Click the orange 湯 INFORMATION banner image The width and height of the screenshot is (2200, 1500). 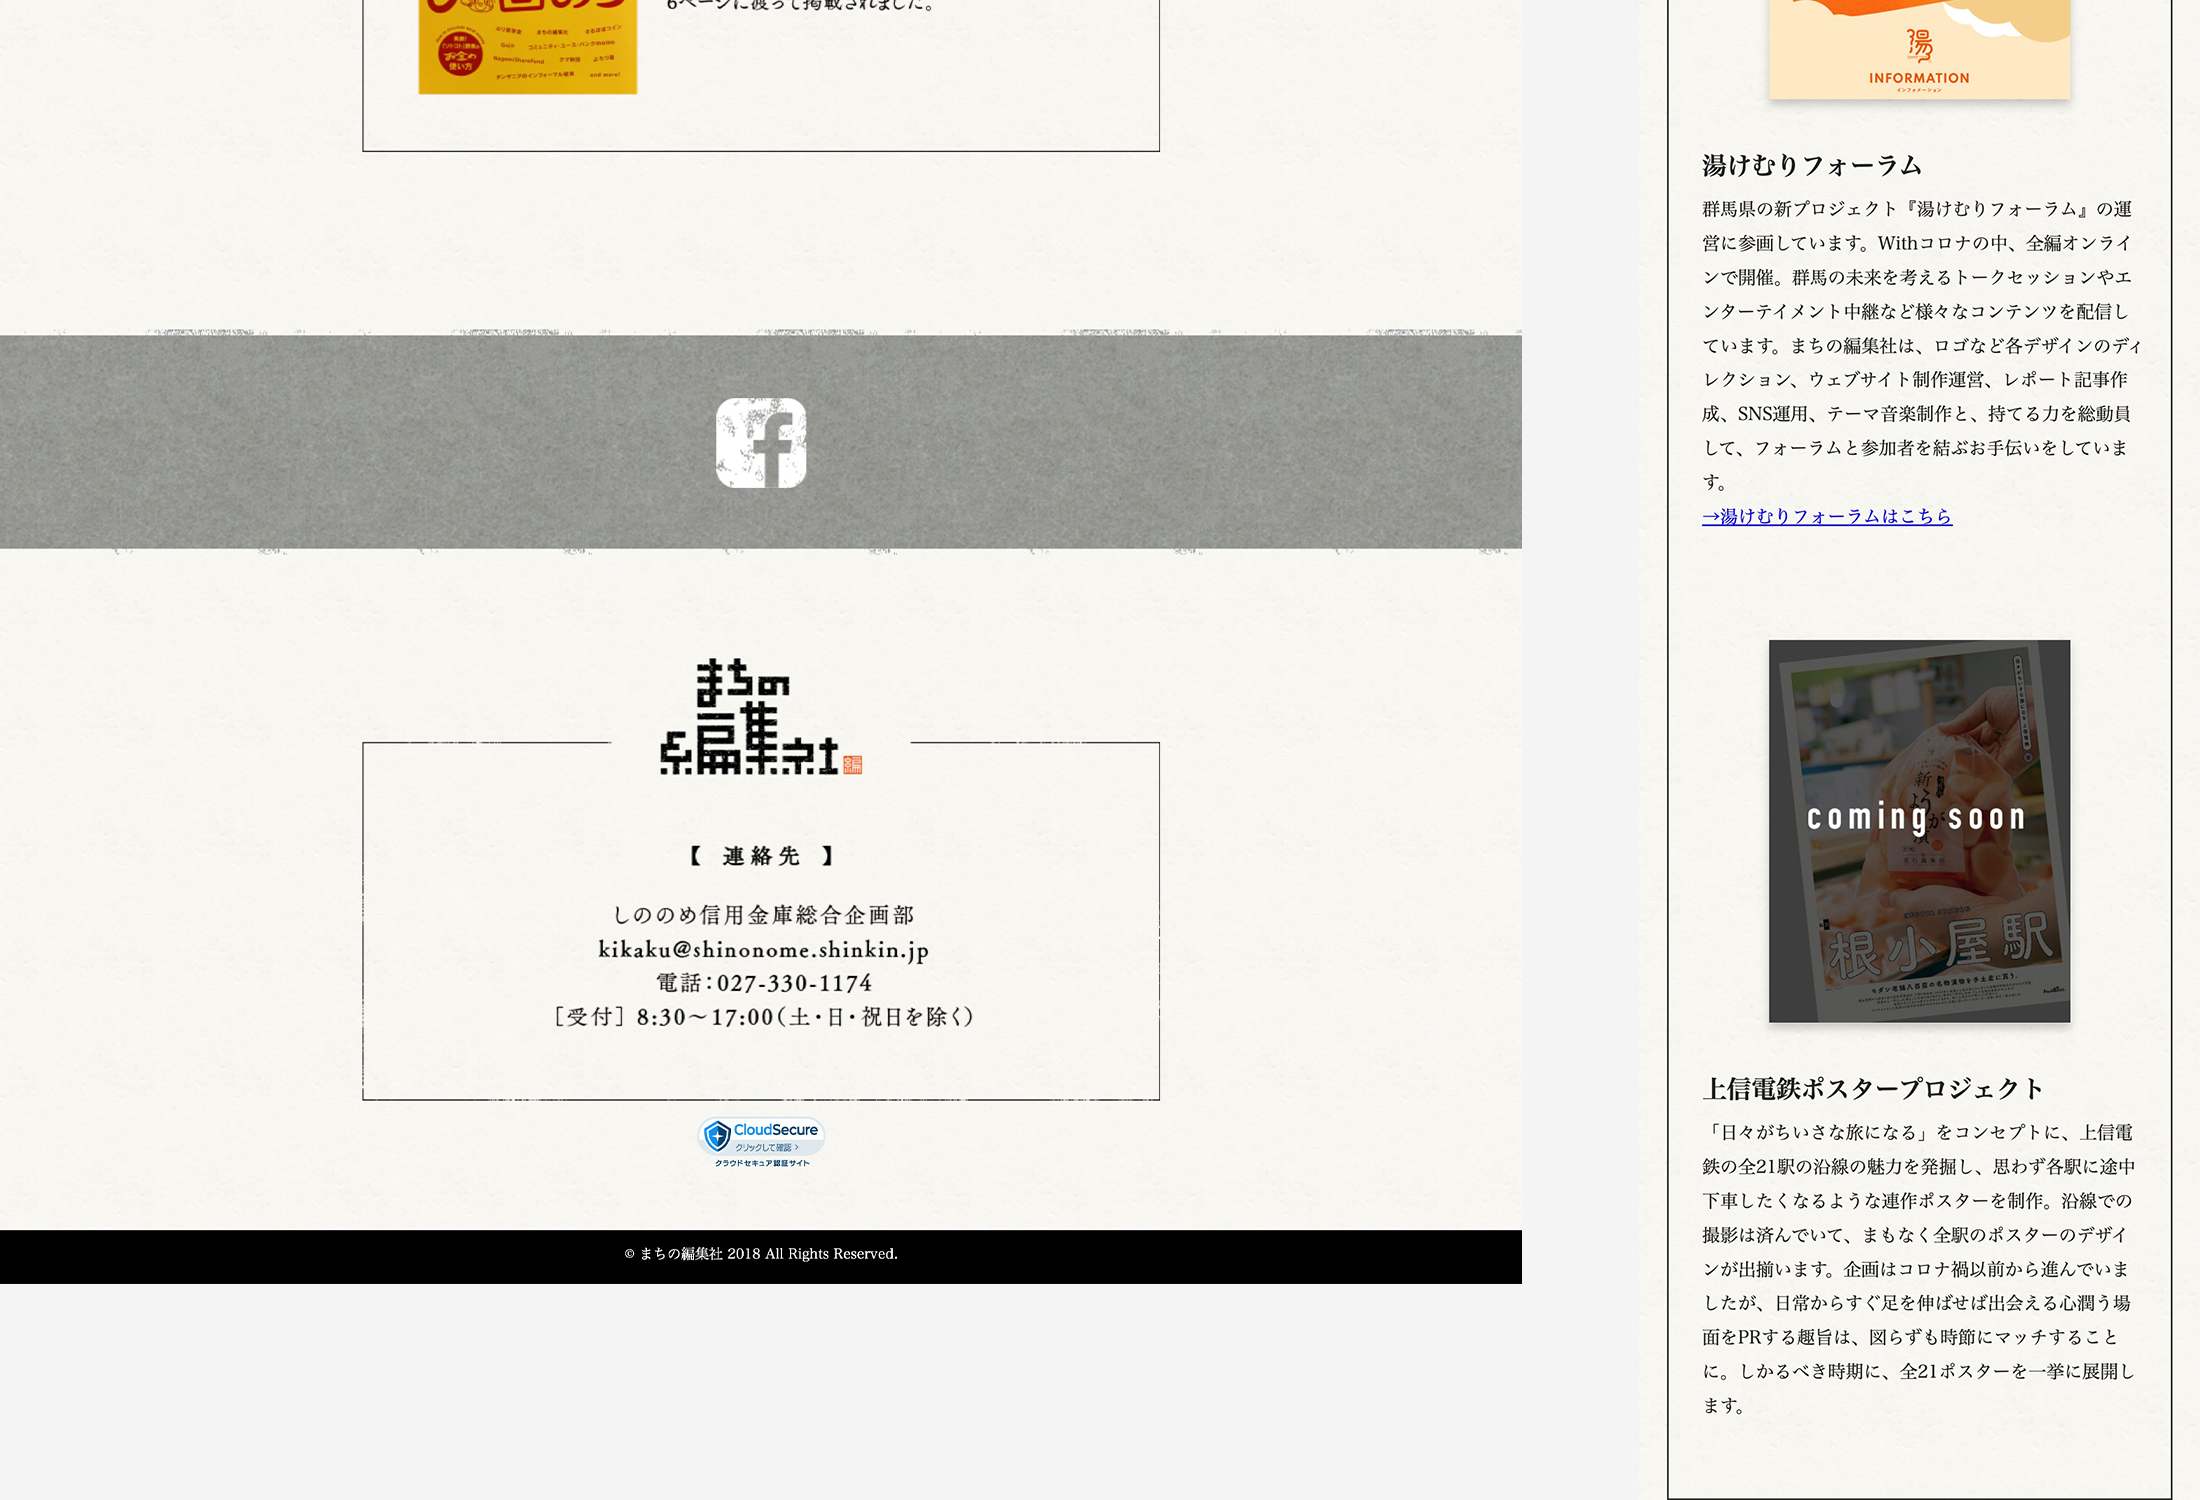(1919, 50)
